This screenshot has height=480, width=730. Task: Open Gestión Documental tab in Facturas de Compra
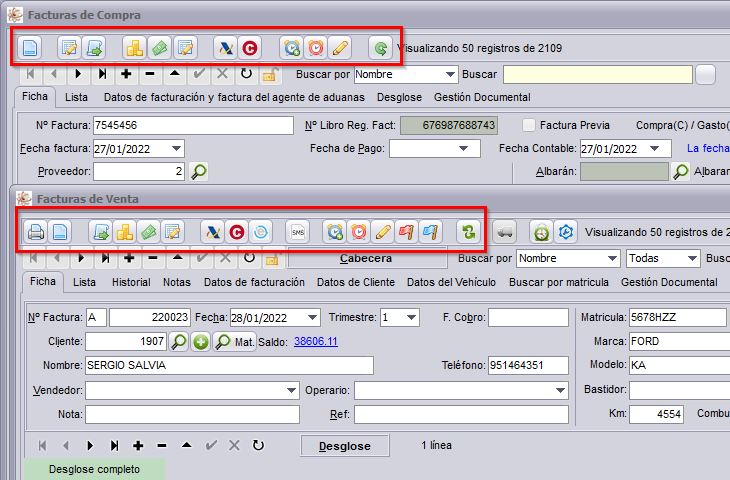482,97
